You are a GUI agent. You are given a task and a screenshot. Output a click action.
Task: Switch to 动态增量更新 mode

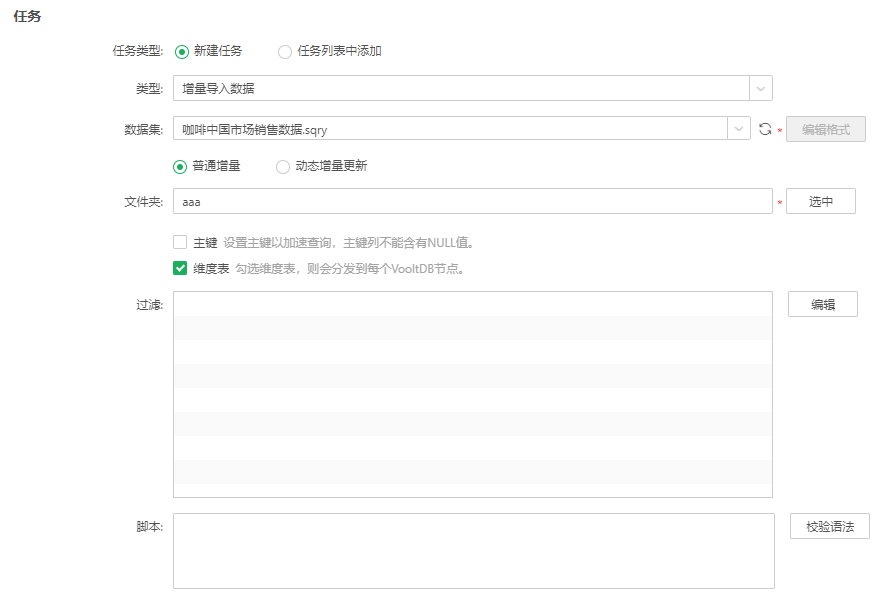tap(284, 167)
